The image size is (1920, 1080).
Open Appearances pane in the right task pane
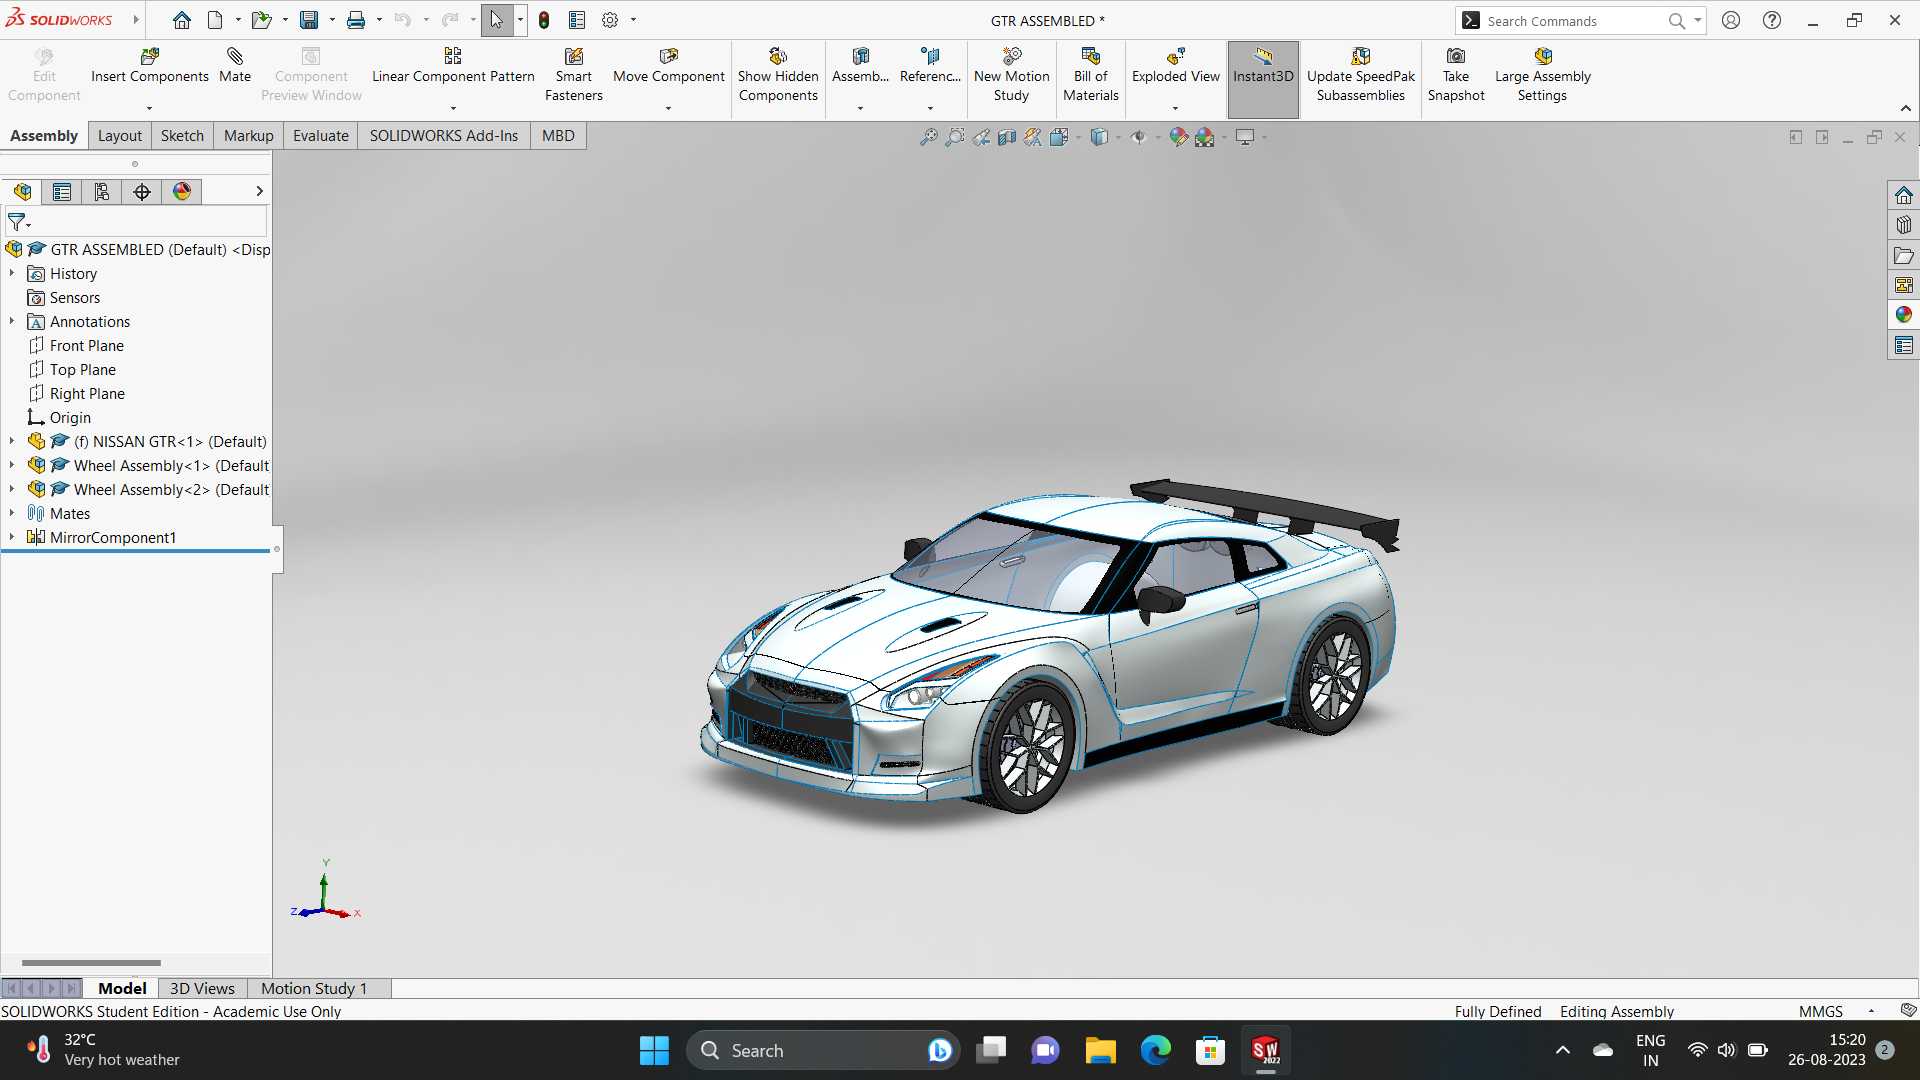[1903, 315]
